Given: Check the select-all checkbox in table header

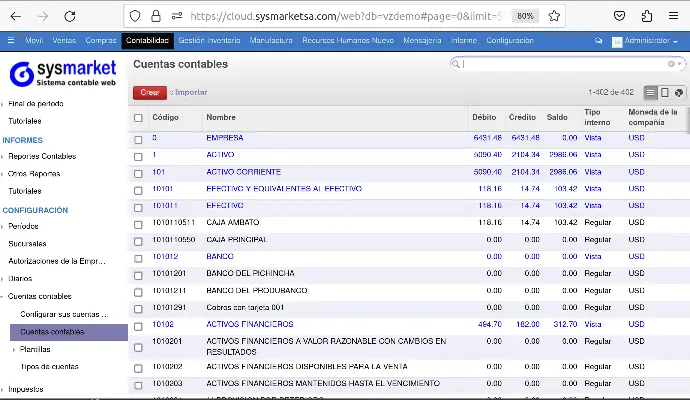Looking at the screenshot, I should tap(138, 118).
